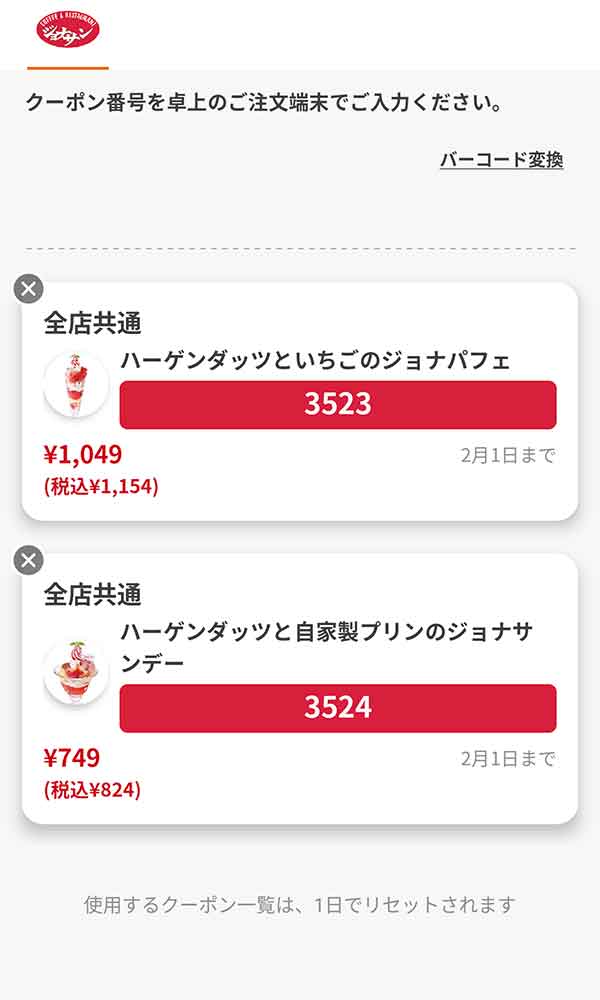
Task: Open the バーコード変換 link
Action: (x=501, y=160)
